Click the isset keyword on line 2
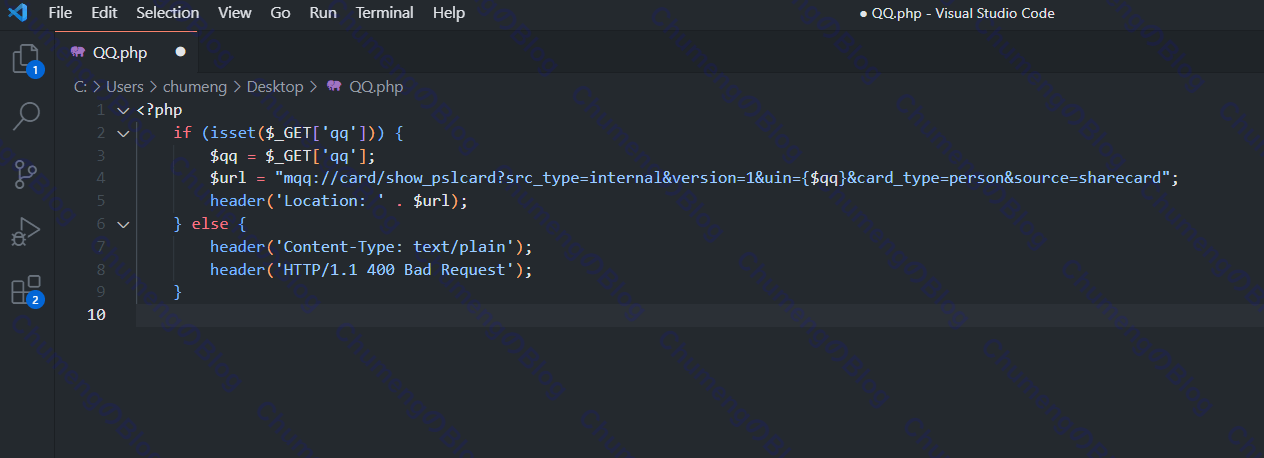The width and height of the screenshot is (1264, 458). coord(233,133)
